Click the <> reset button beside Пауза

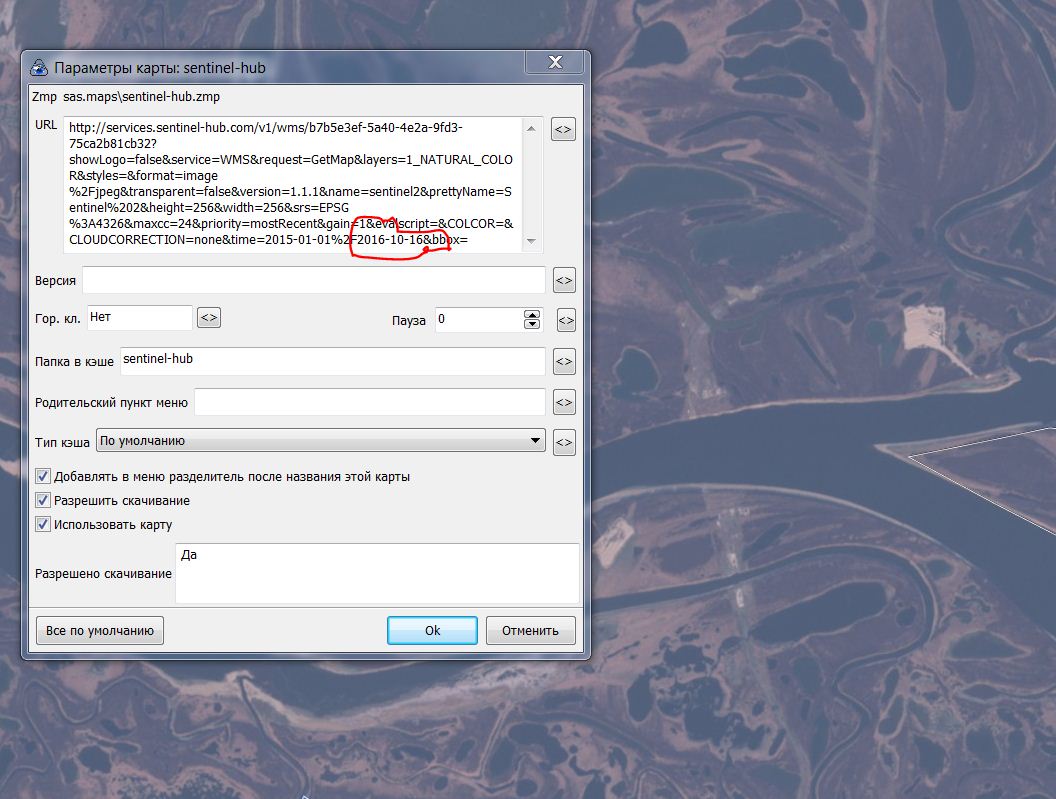(565, 321)
